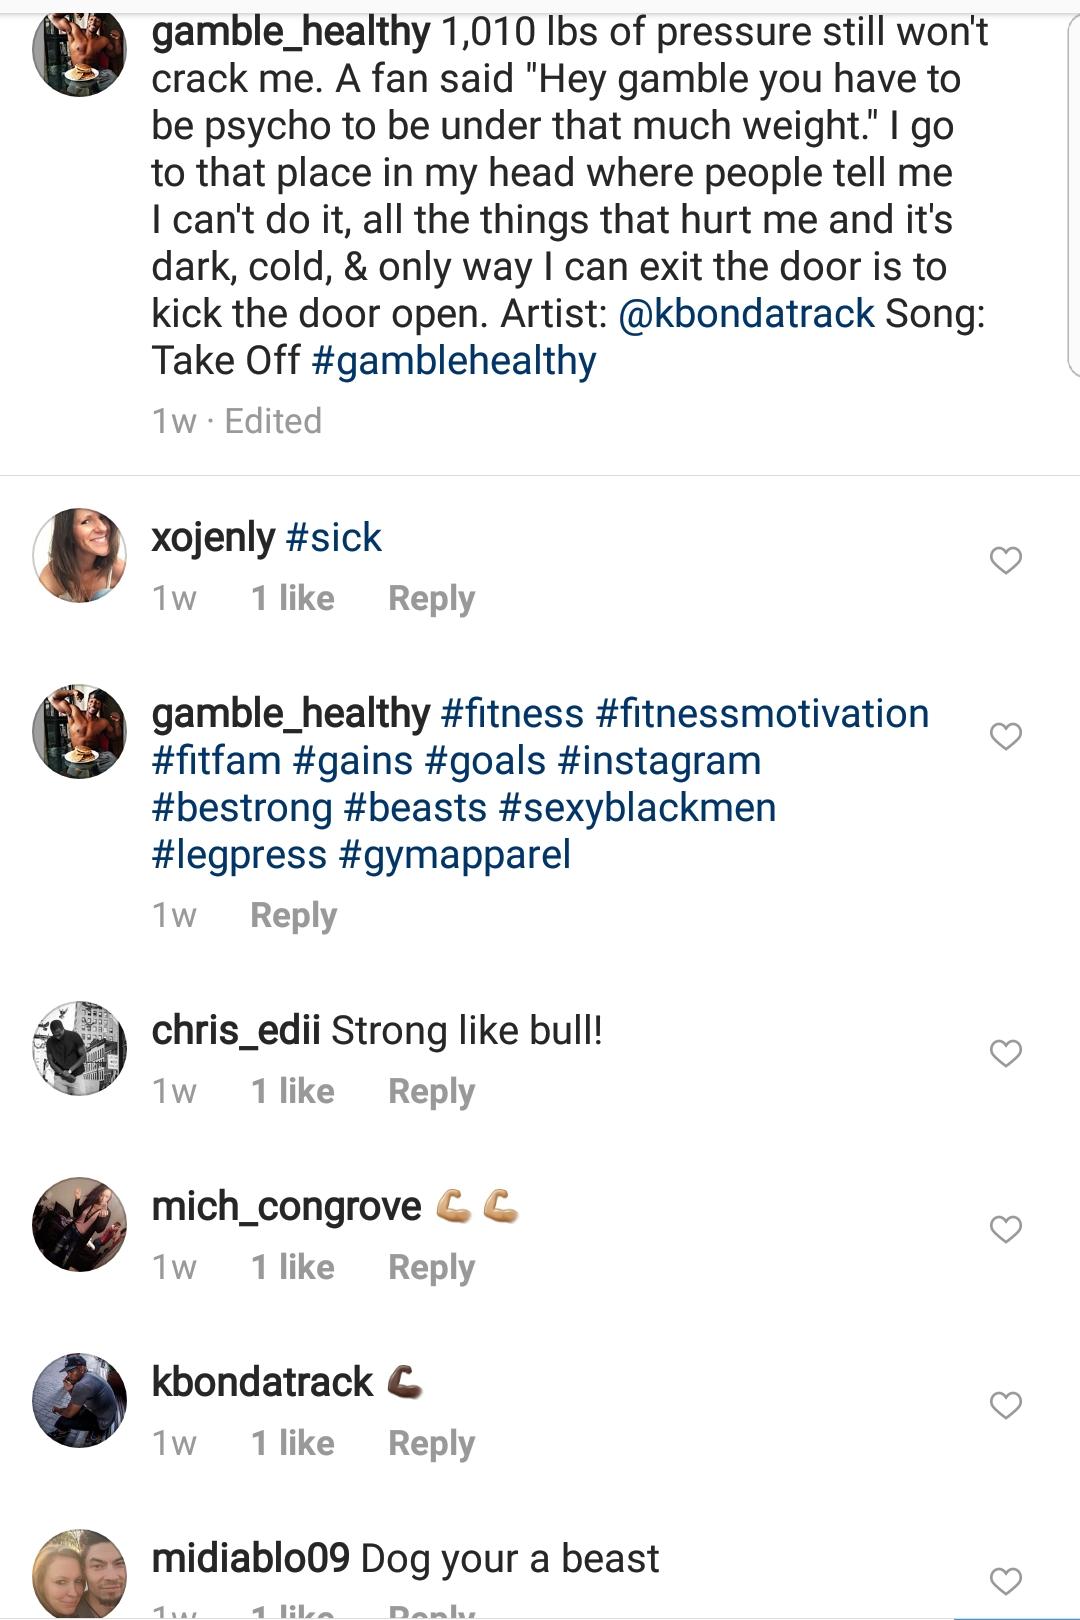The width and height of the screenshot is (1080, 1620).
Task: Open xojenly's profile picture
Action: pyautogui.click(x=80, y=555)
